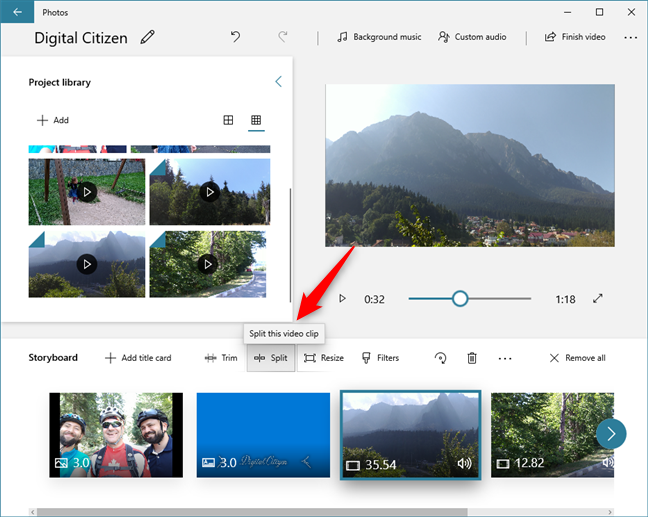The width and height of the screenshot is (648, 517).
Task: Show next storyboard clips with arrow
Action: tap(611, 434)
